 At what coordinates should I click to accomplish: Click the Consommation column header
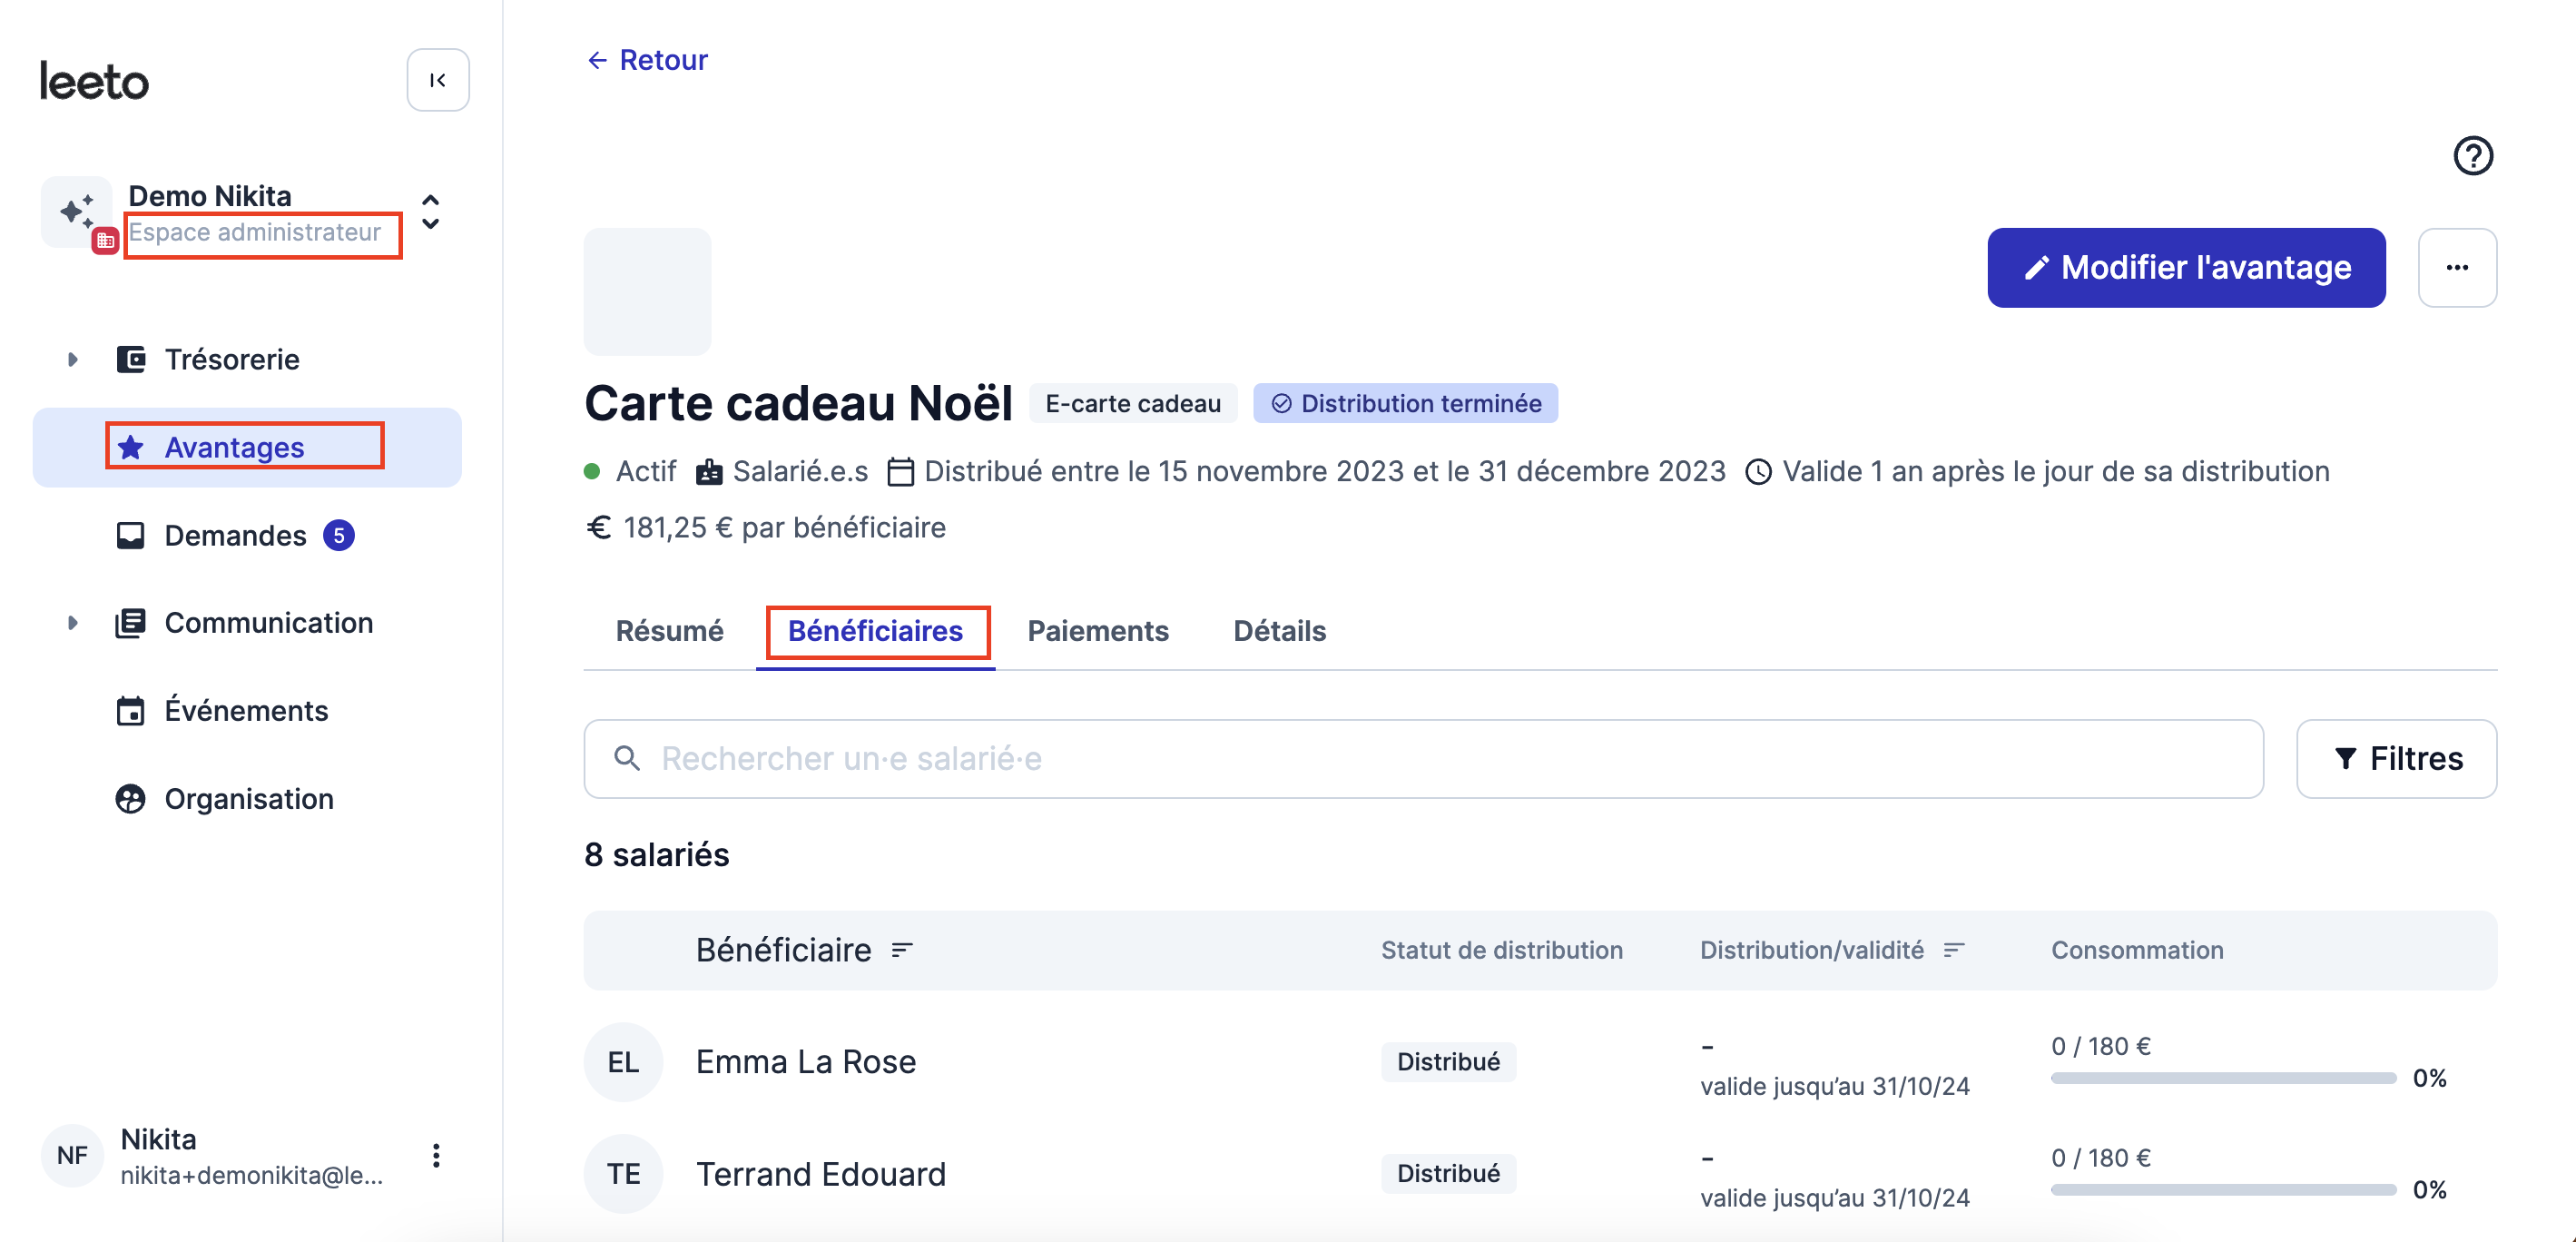pos(2137,950)
